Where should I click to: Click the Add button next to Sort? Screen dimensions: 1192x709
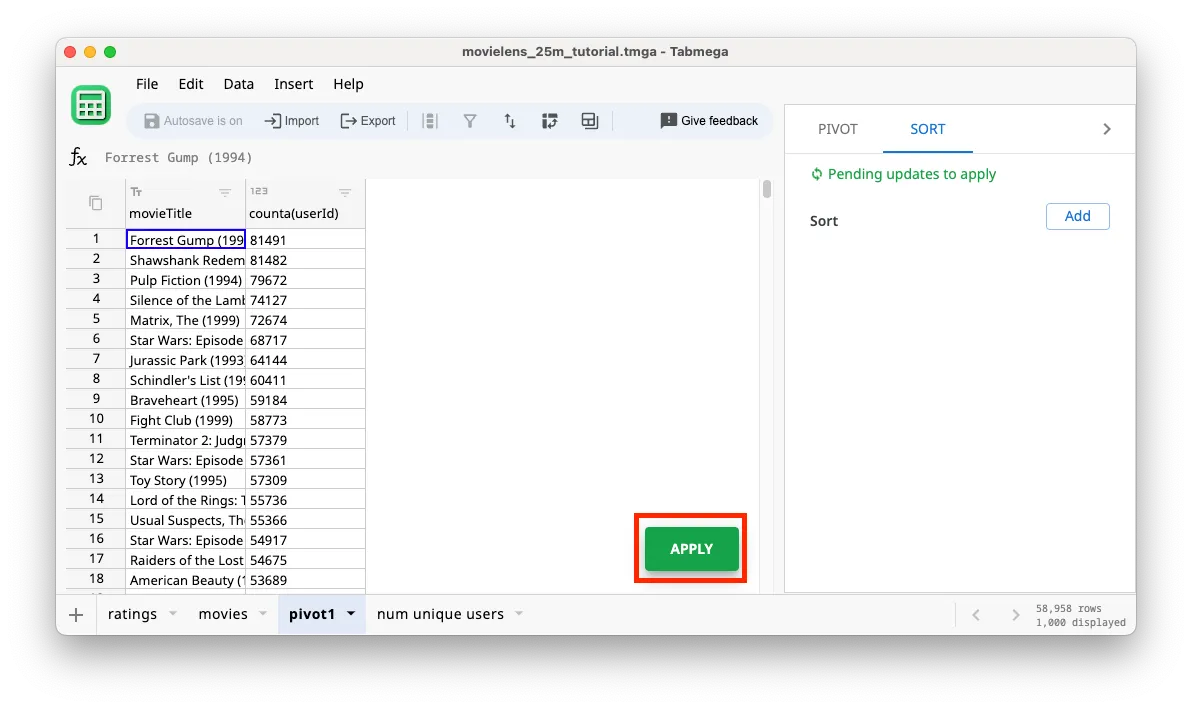point(1077,216)
